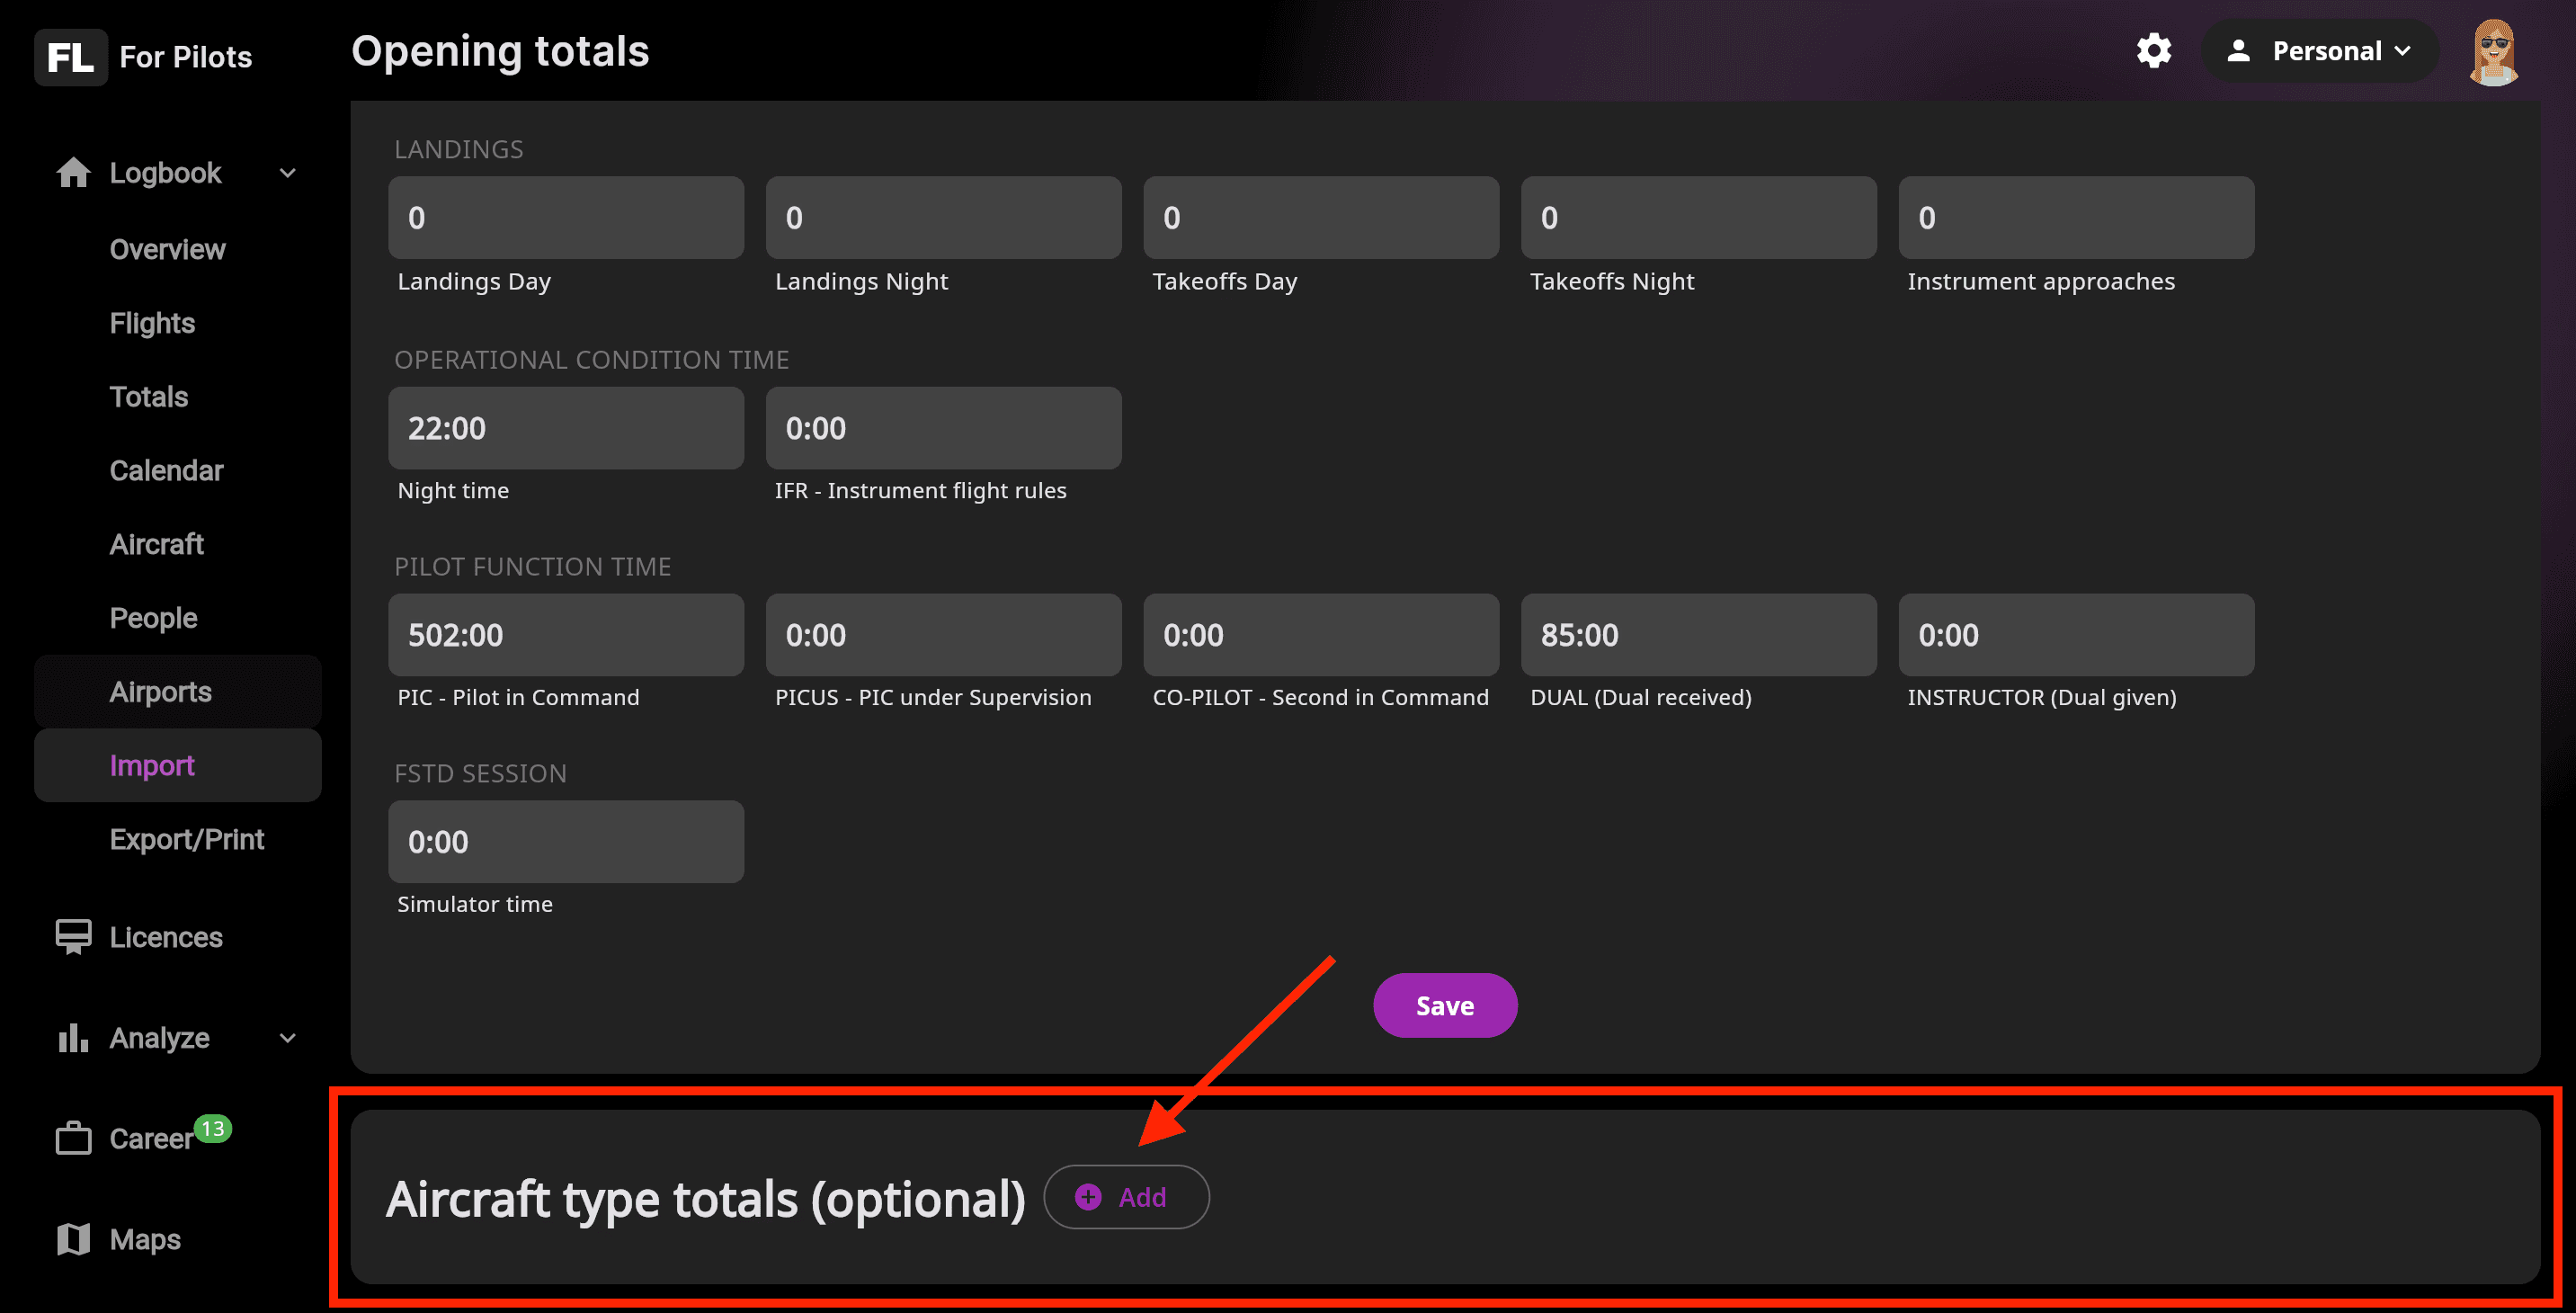This screenshot has height=1313, width=2576.
Task: Click the Logbook home icon
Action: pyautogui.click(x=73, y=173)
